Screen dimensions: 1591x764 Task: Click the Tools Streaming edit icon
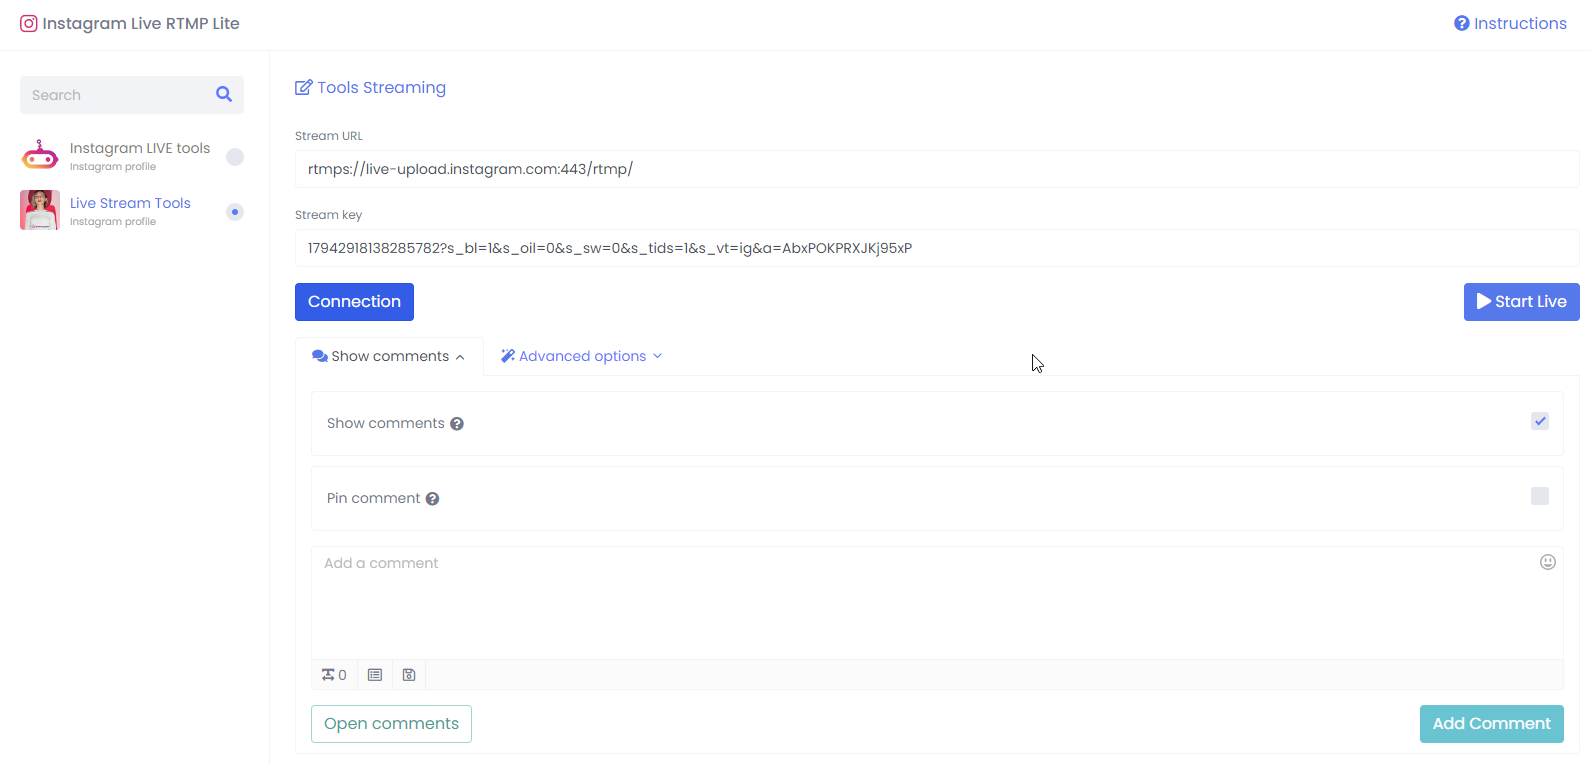tap(303, 88)
